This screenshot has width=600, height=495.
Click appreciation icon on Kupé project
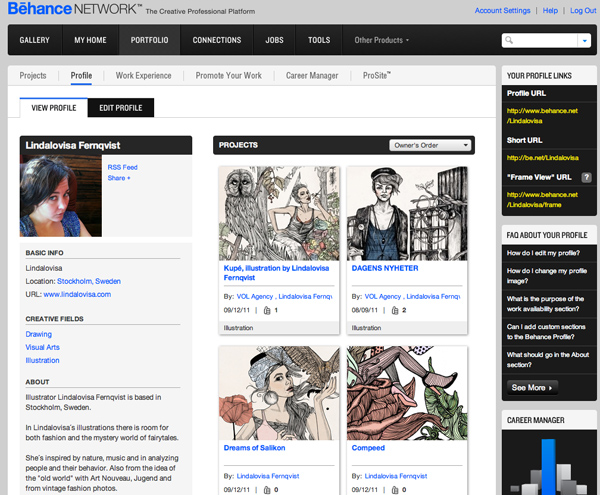tap(267, 310)
